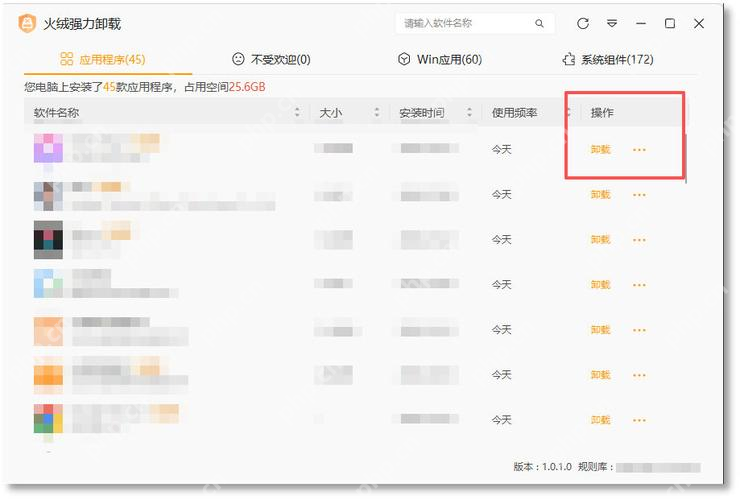Click 今天 in the multicolor icon row
Viewport: 740px width, 500px height.
pyautogui.click(x=502, y=420)
